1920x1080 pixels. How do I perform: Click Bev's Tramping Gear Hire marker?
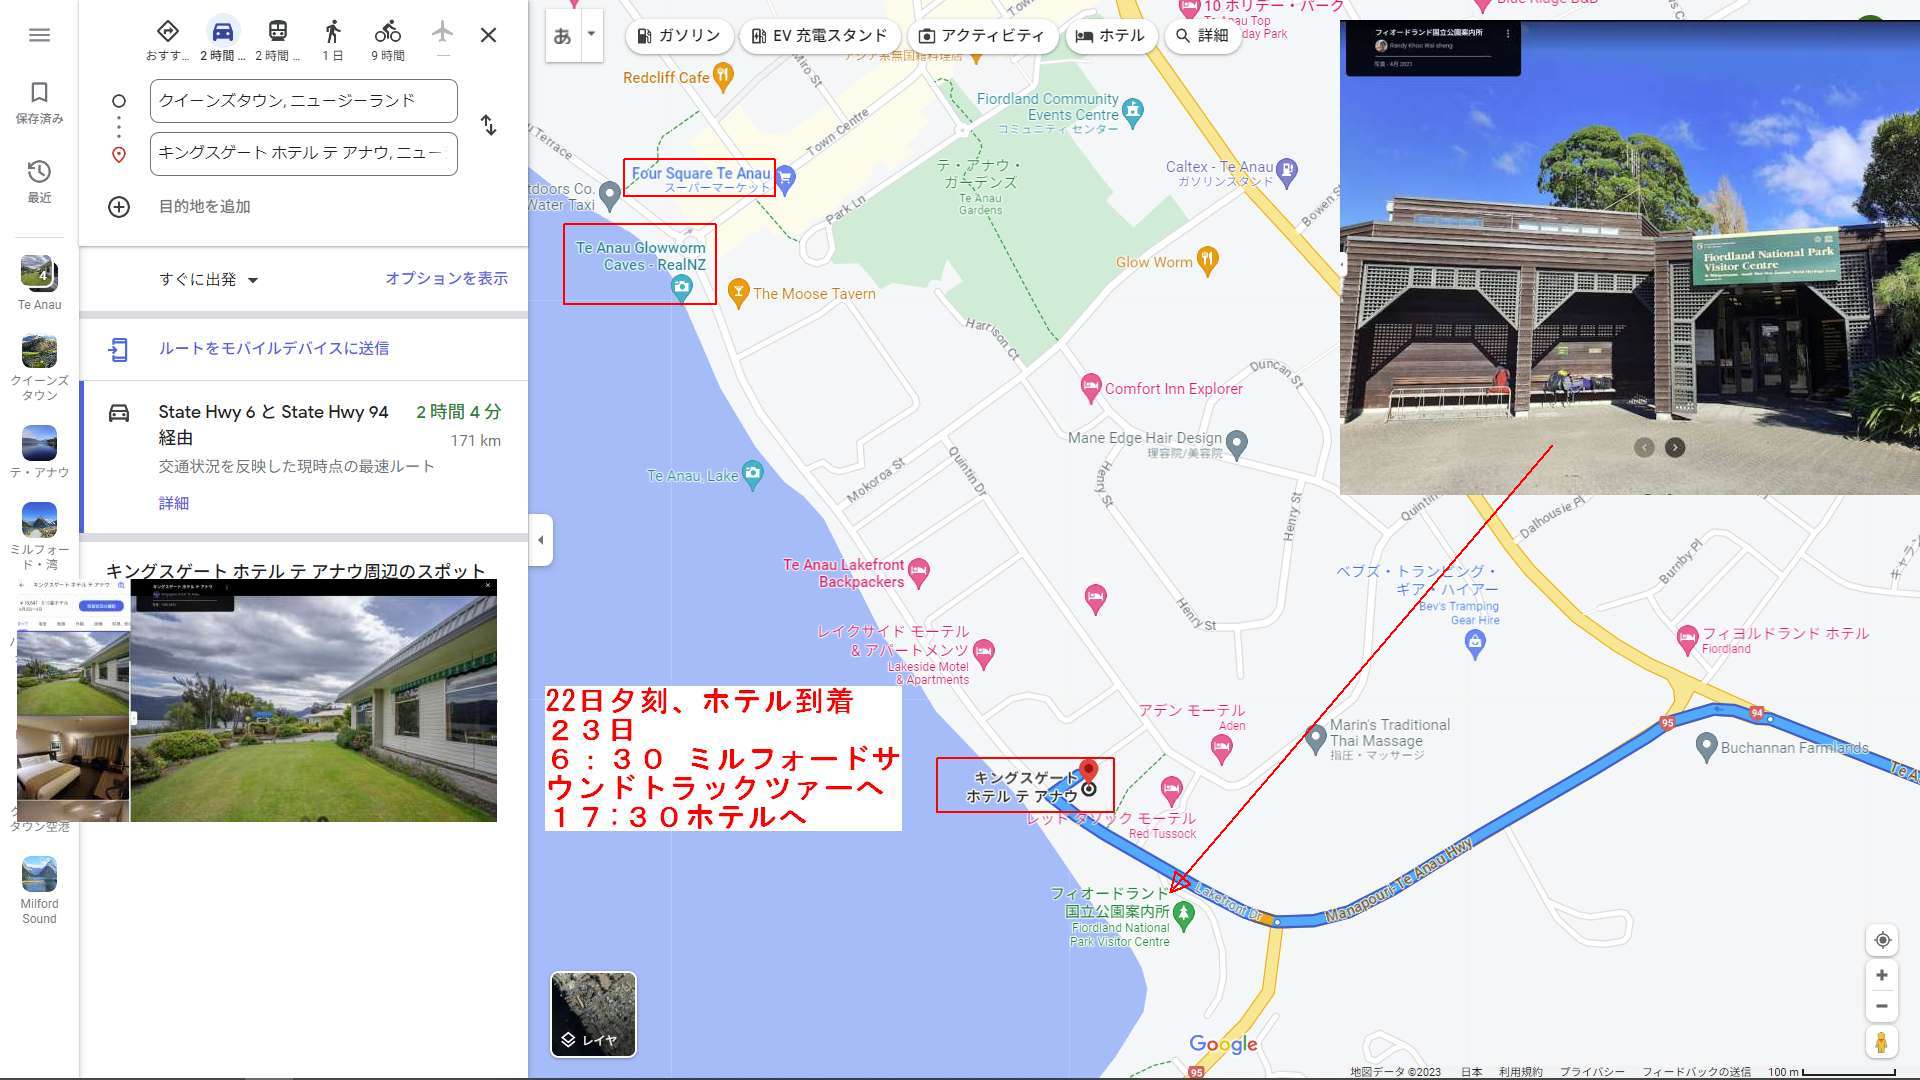click(x=1475, y=644)
